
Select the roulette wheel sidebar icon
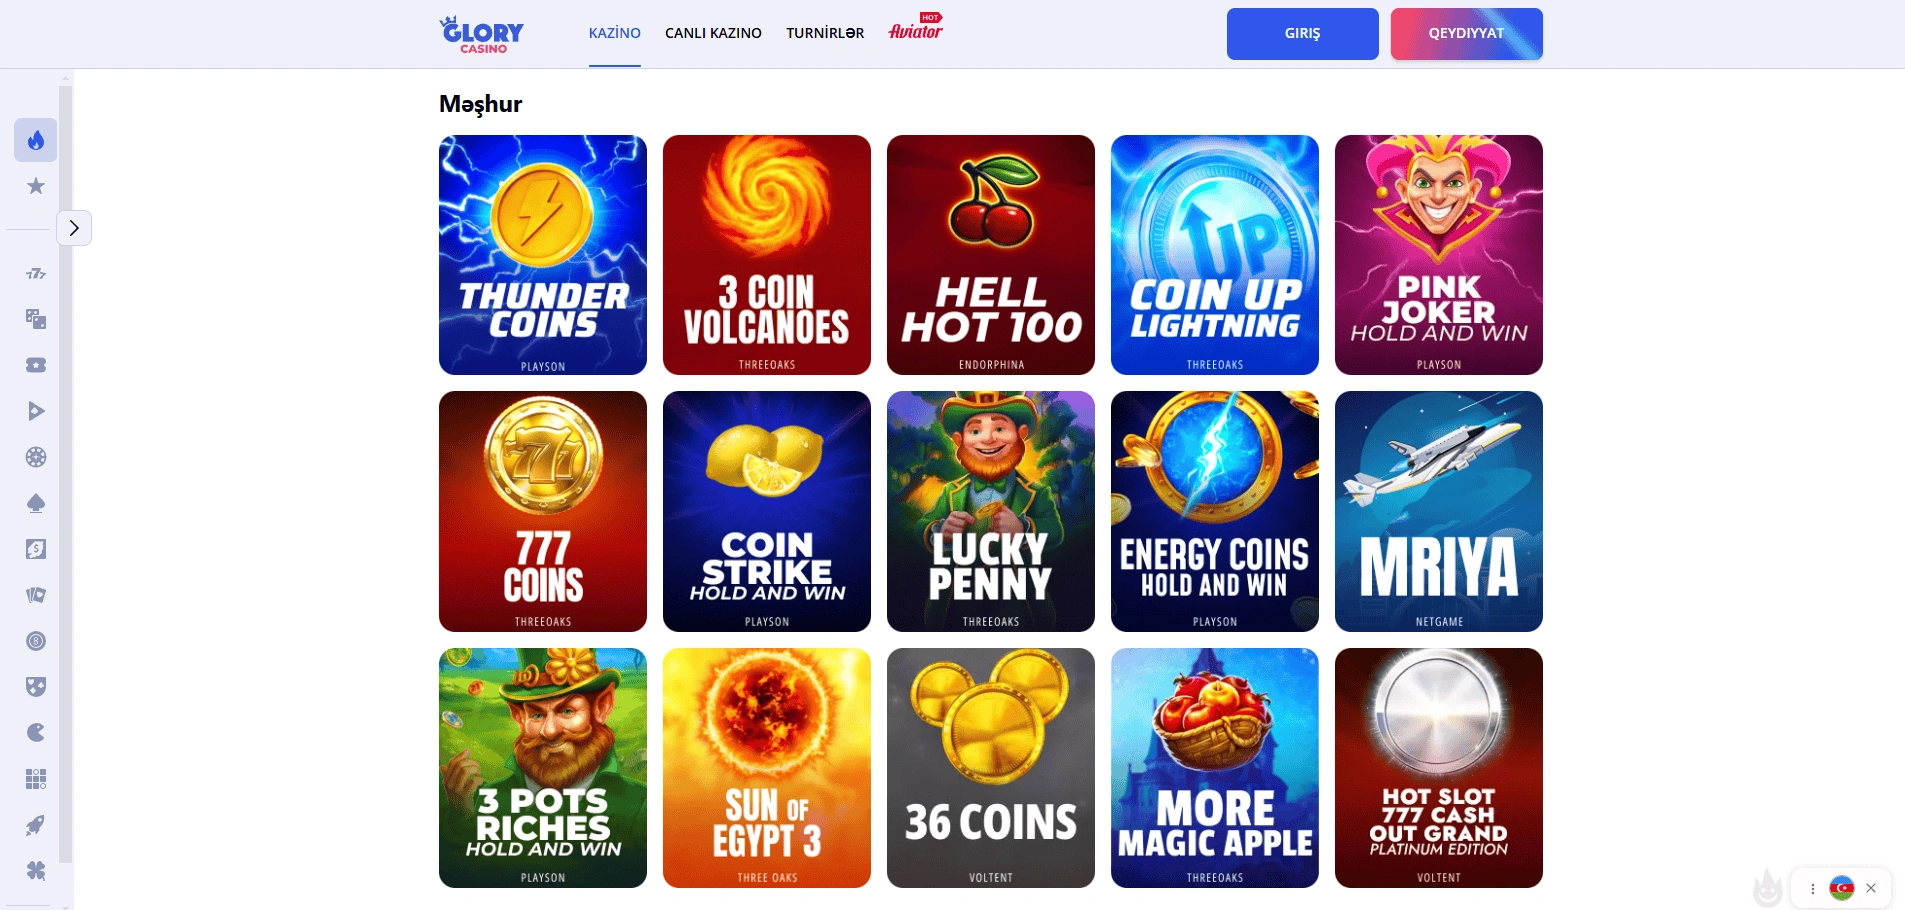point(36,457)
